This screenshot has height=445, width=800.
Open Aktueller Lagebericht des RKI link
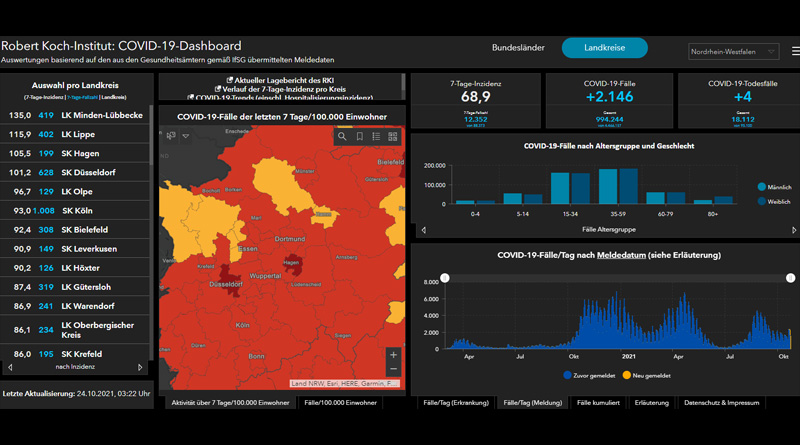pyautogui.click(x=280, y=80)
